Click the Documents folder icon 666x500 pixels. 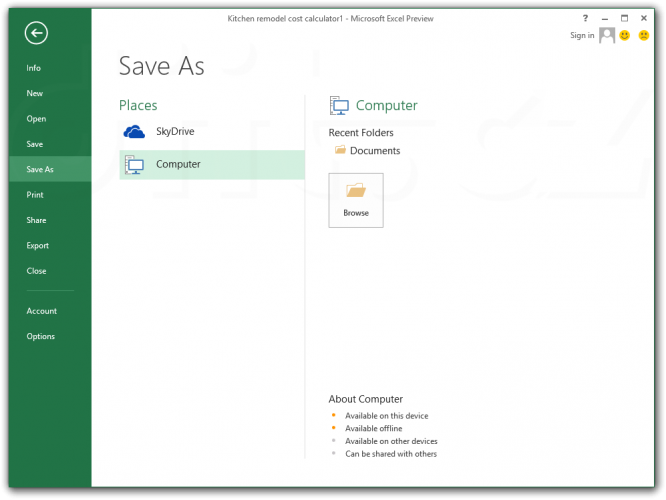tap(340, 150)
